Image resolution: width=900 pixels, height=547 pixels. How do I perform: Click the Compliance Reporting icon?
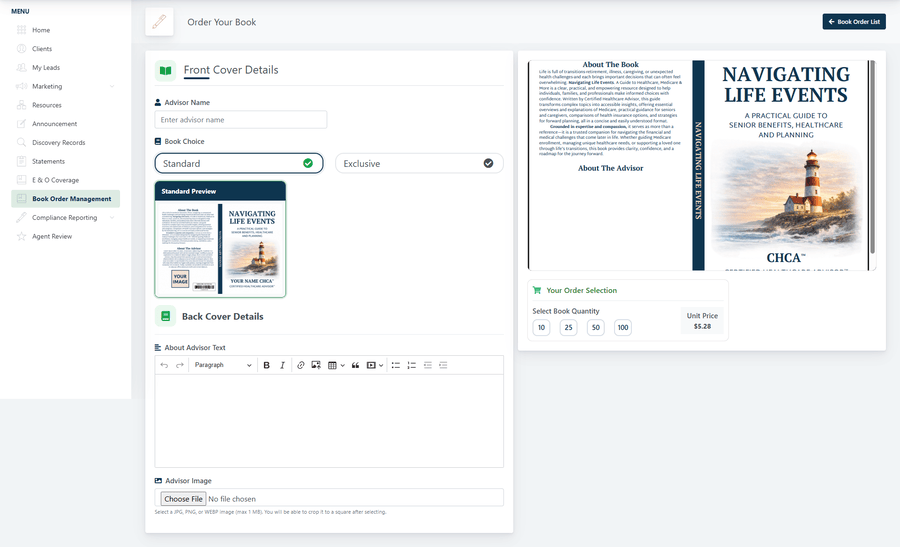(x=21, y=218)
